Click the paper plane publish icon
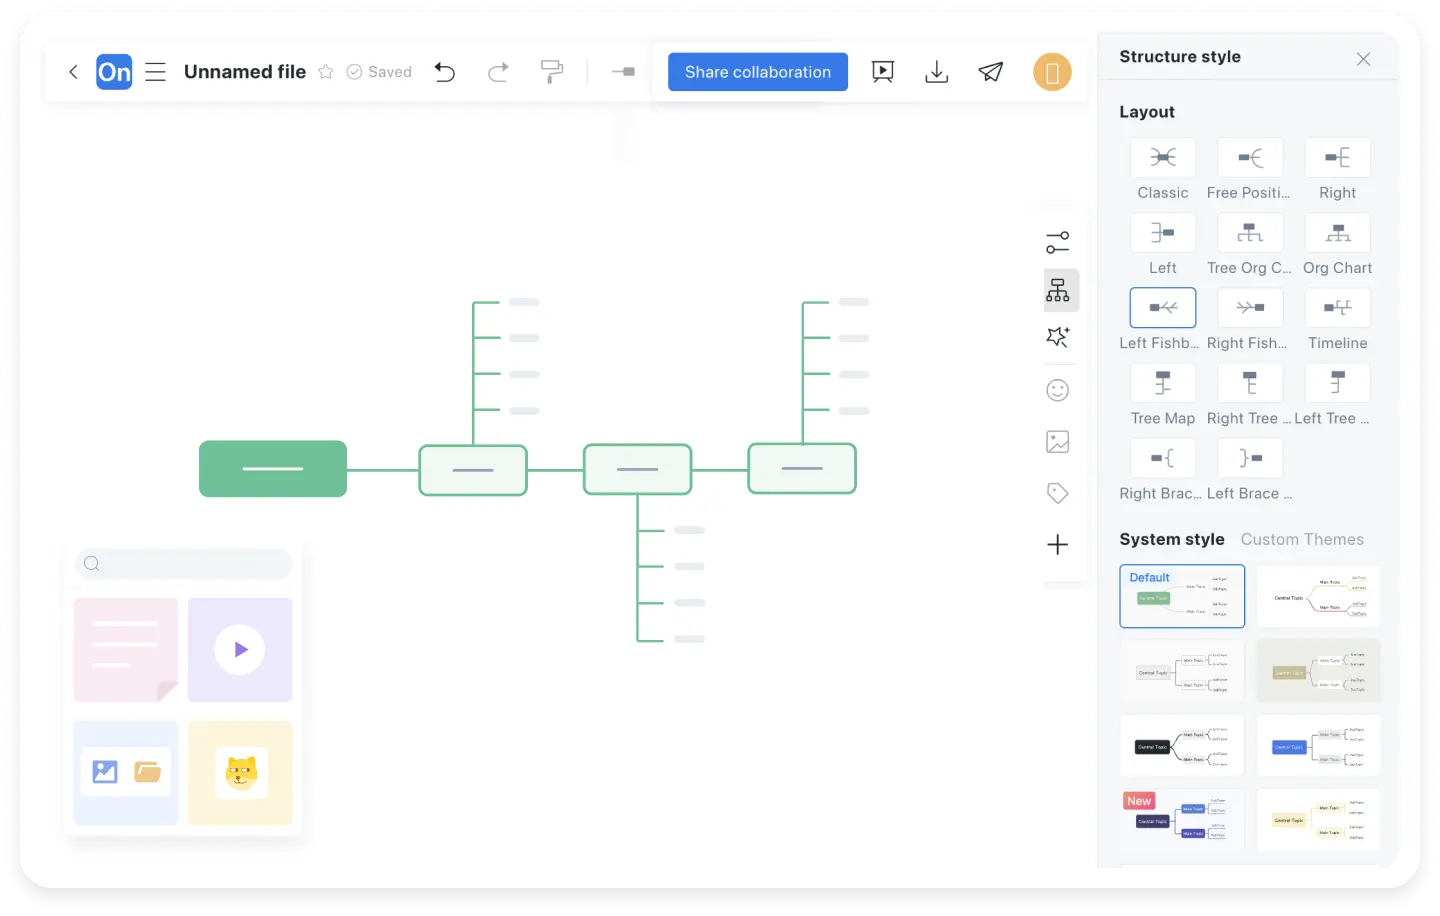 [x=990, y=72]
